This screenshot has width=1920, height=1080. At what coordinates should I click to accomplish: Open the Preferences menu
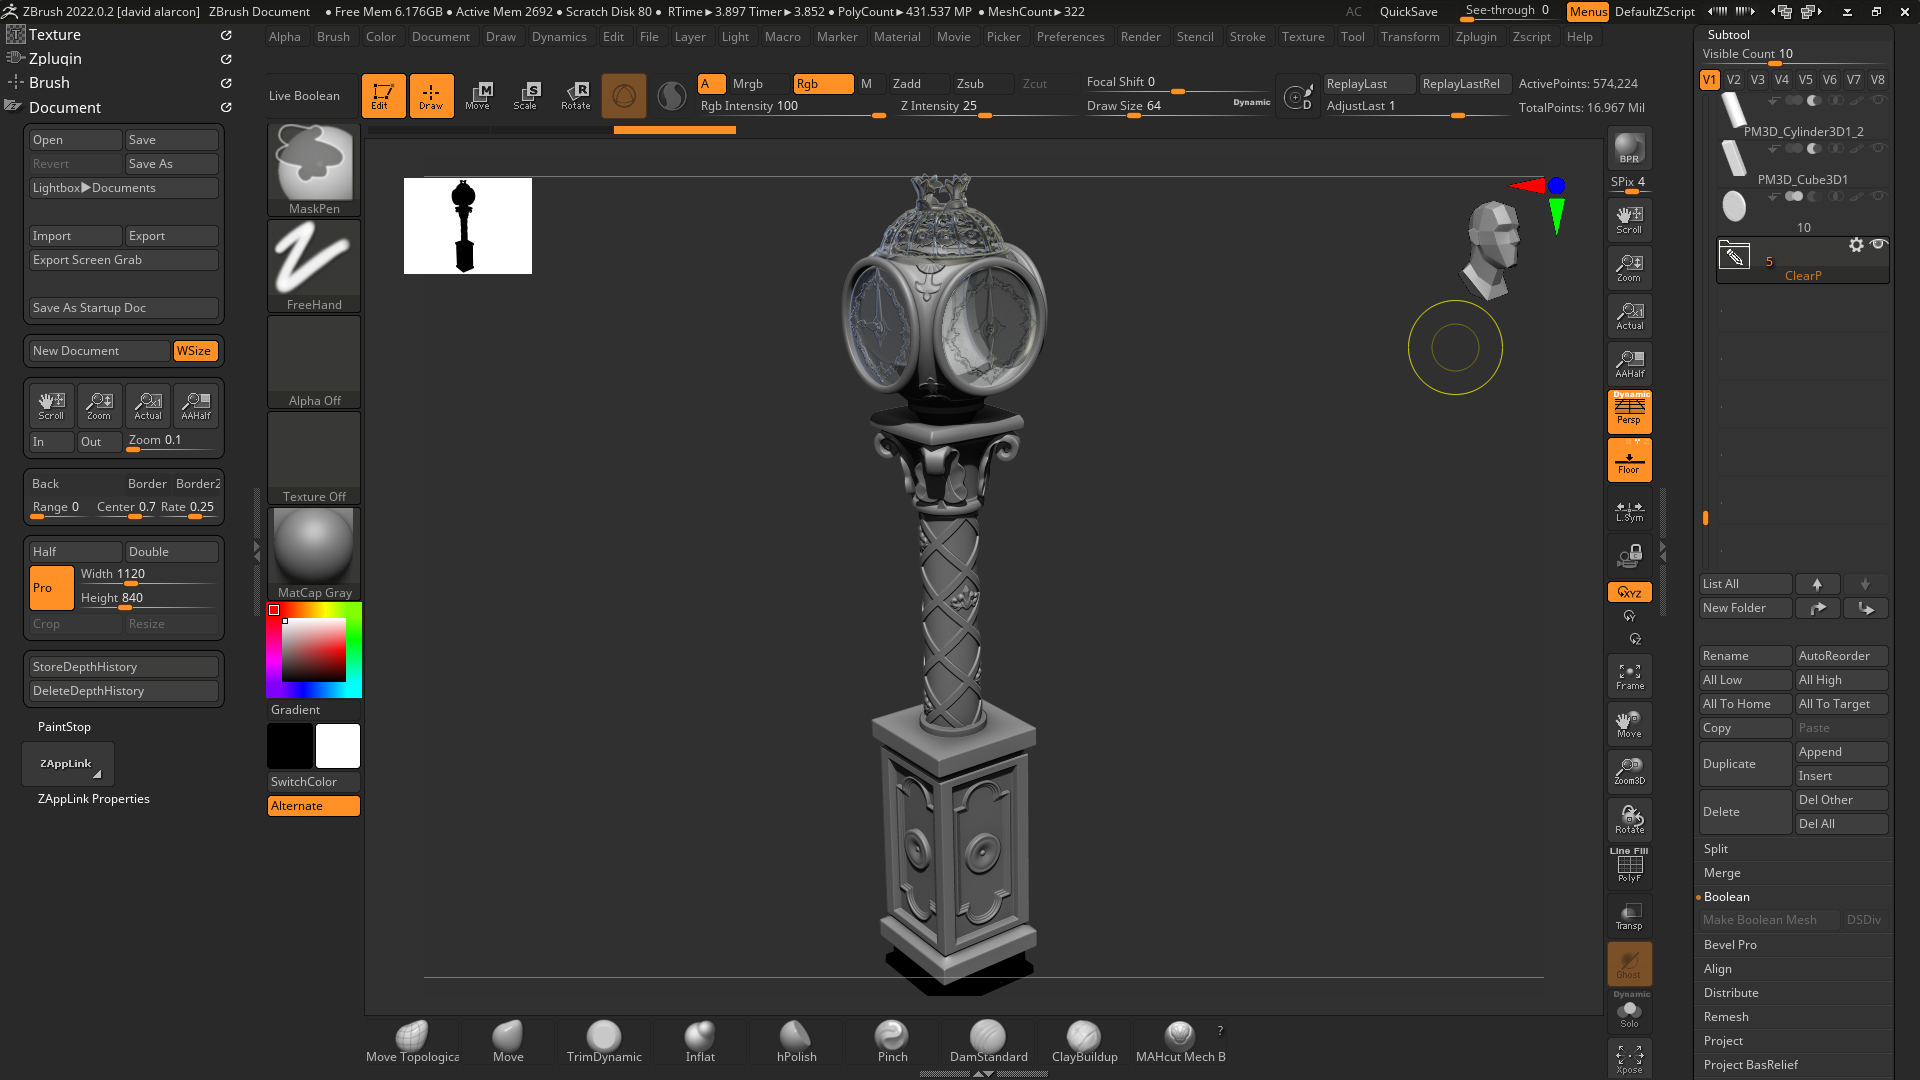point(1070,37)
